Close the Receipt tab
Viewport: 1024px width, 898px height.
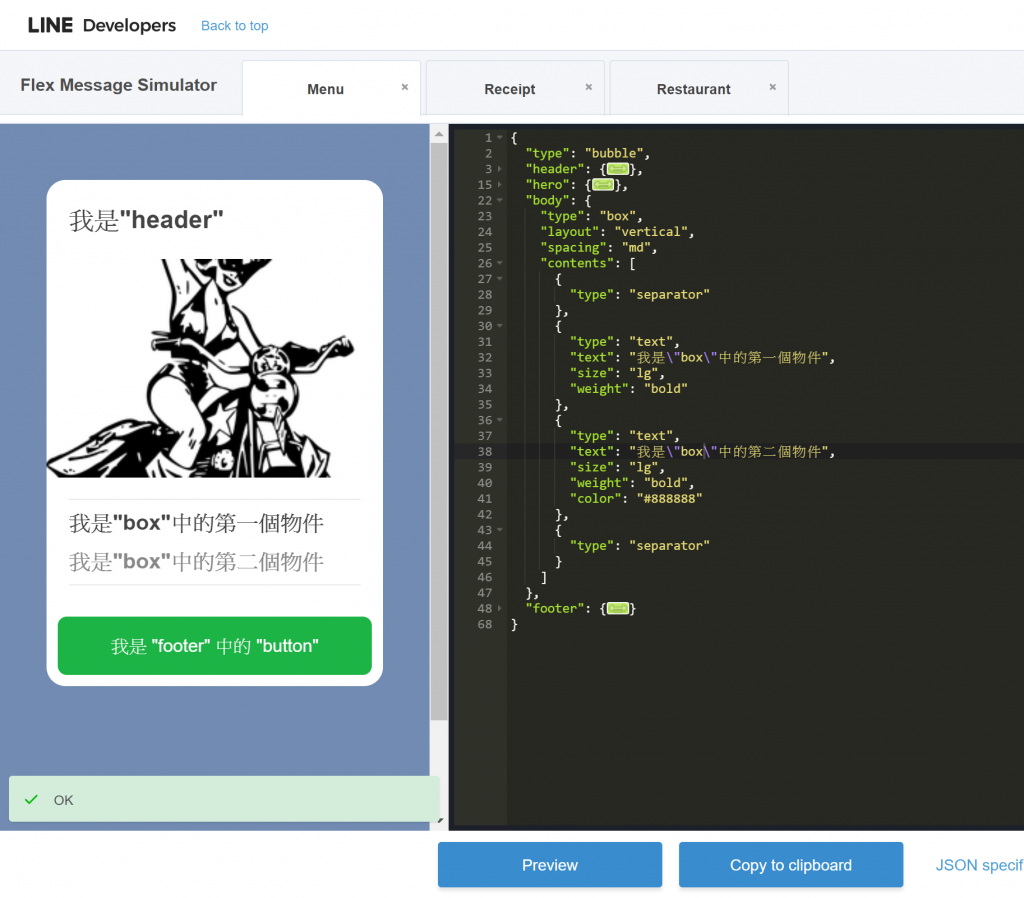point(588,87)
